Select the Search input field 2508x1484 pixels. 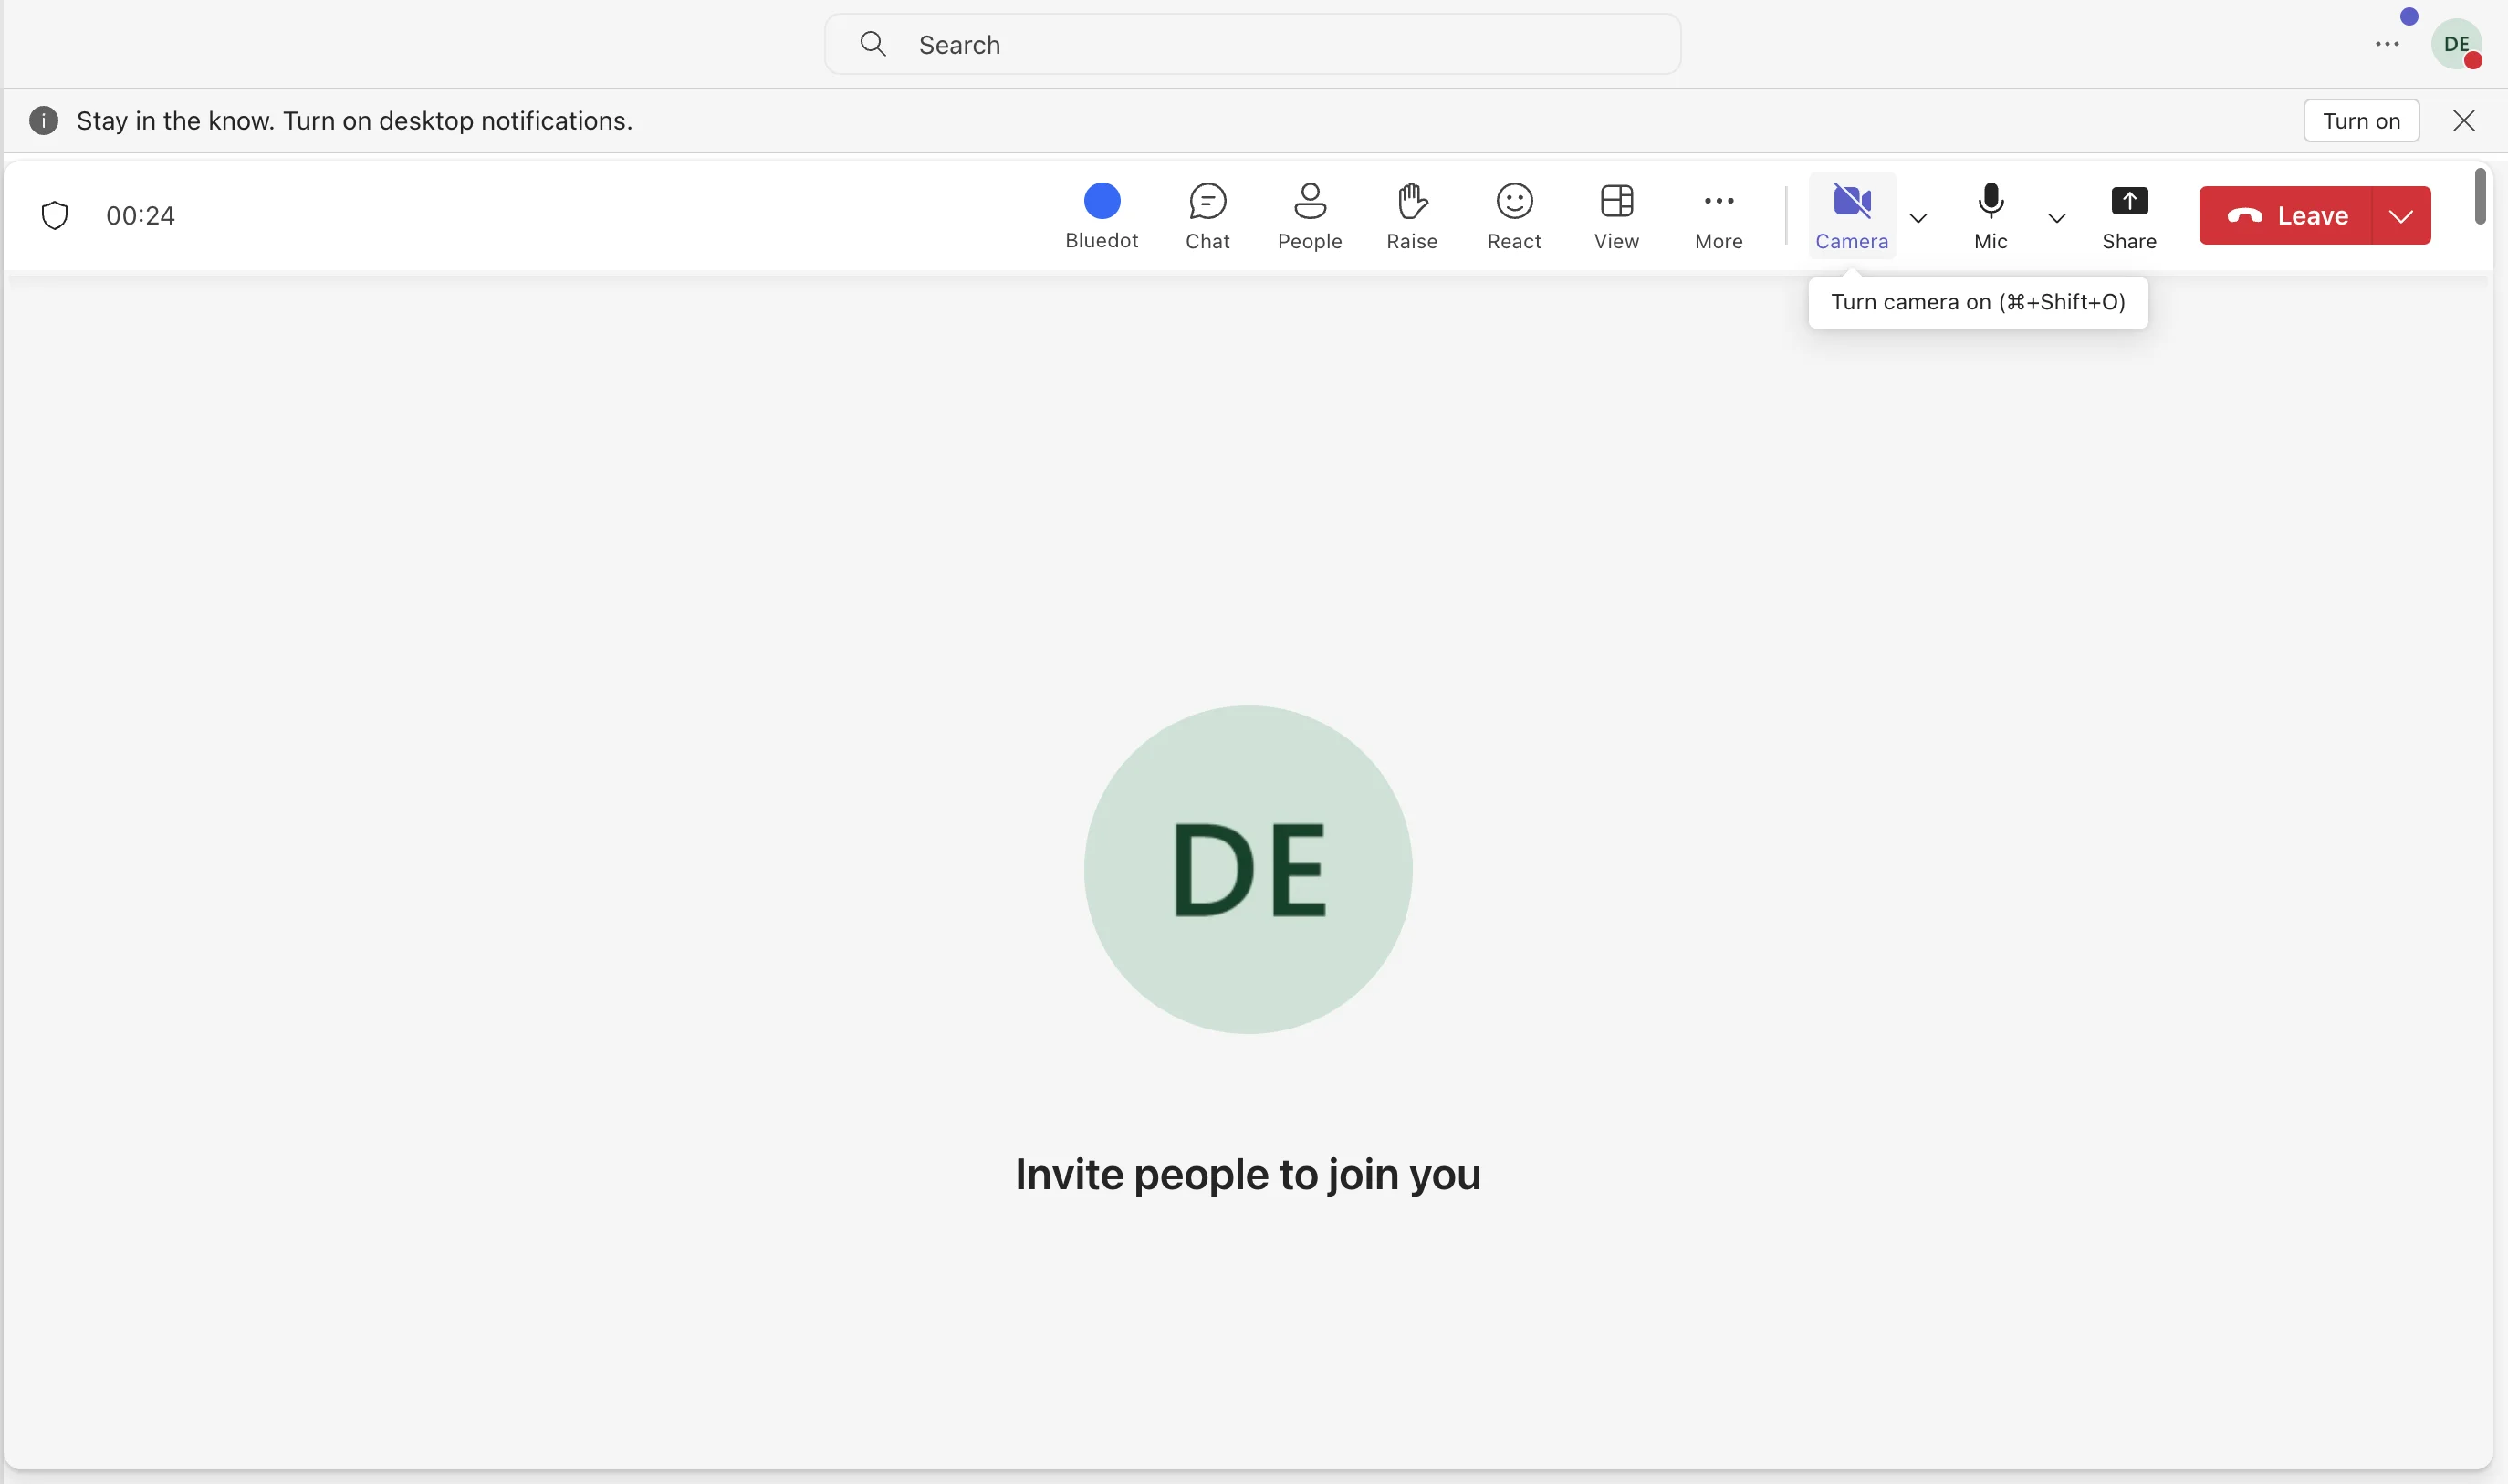(x=1252, y=42)
